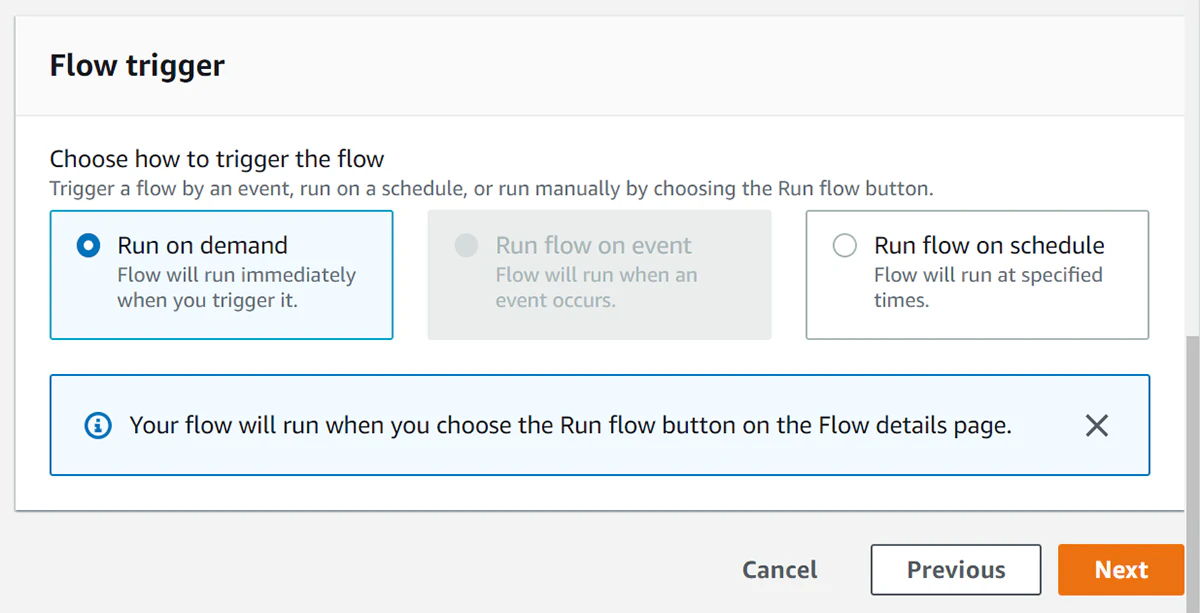Click the Flow trigger heading
This screenshot has width=1200, height=613.
point(136,64)
